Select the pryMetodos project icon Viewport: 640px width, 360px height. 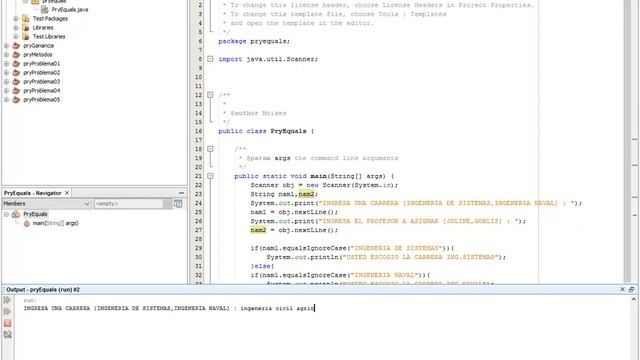point(16,54)
